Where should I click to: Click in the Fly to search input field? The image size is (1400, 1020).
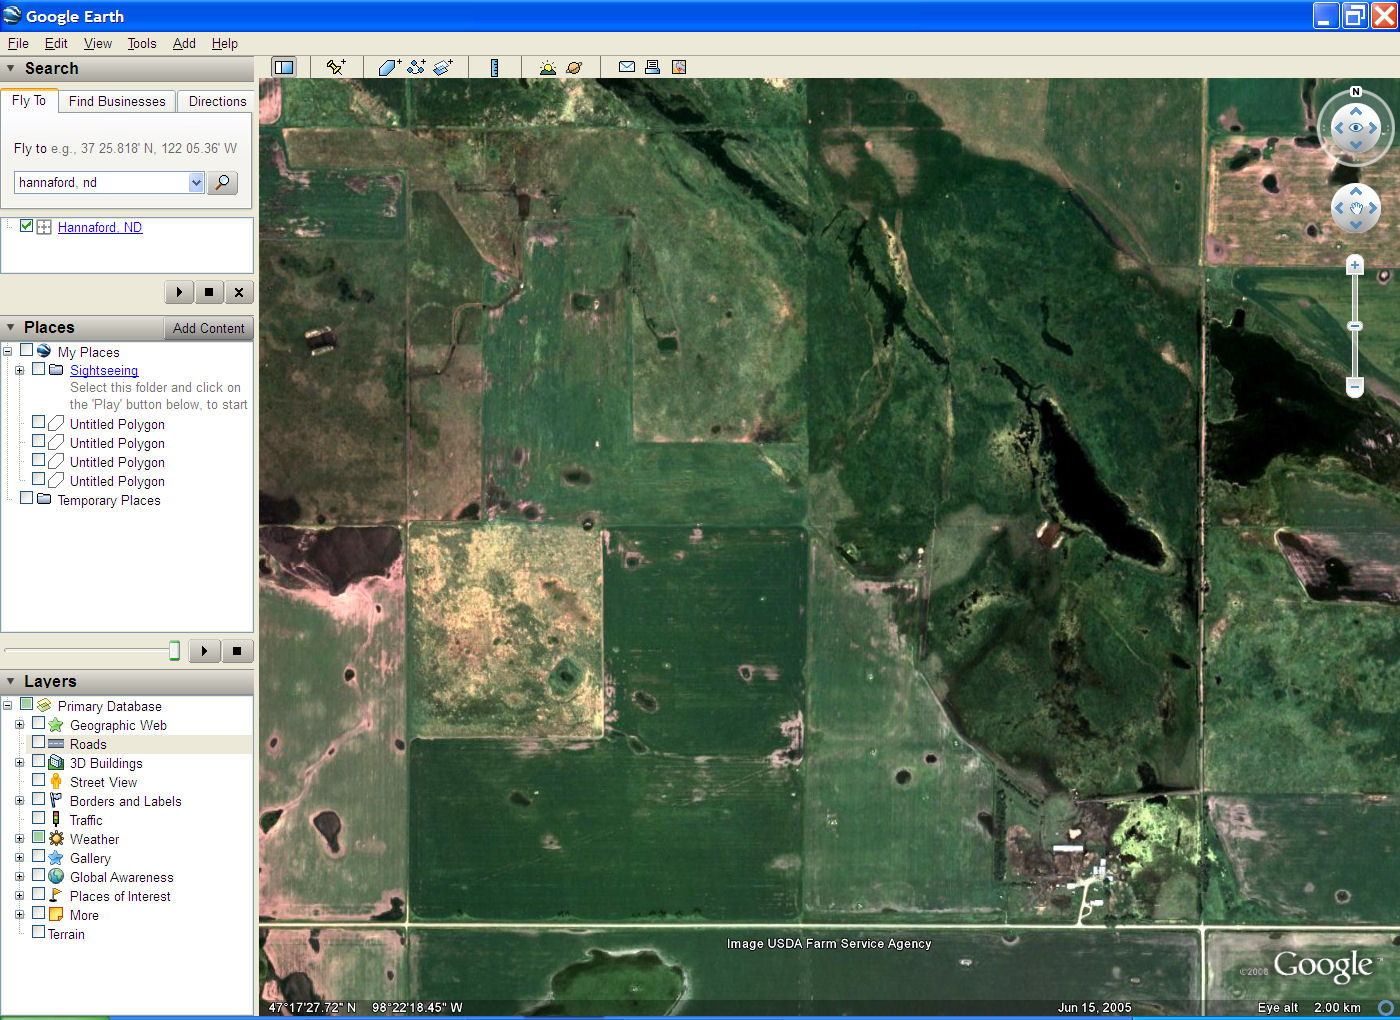pyautogui.click(x=101, y=182)
